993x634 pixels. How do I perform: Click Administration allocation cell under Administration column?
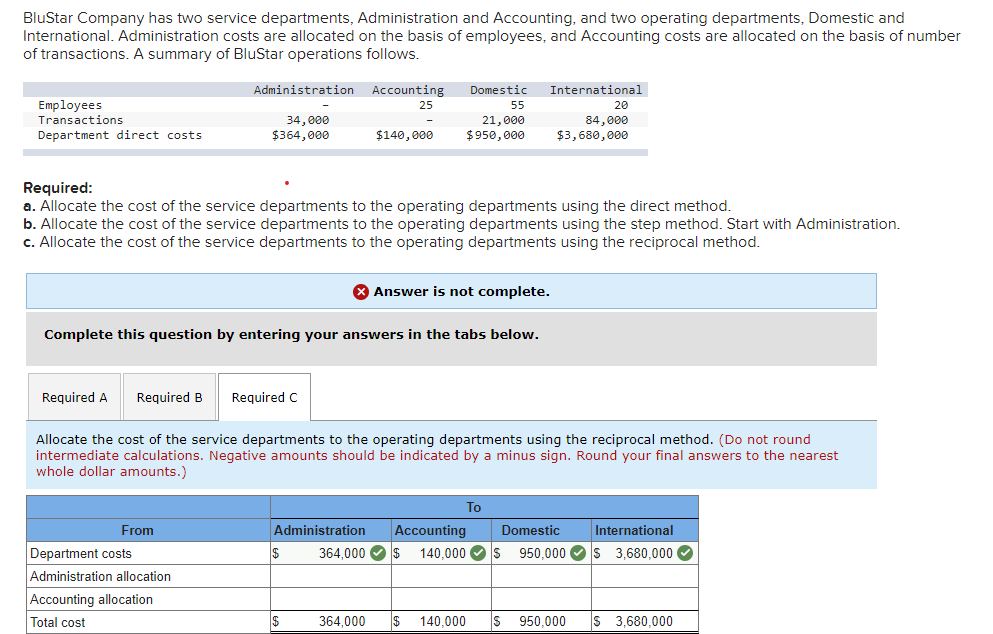click(x=331, y=576)
